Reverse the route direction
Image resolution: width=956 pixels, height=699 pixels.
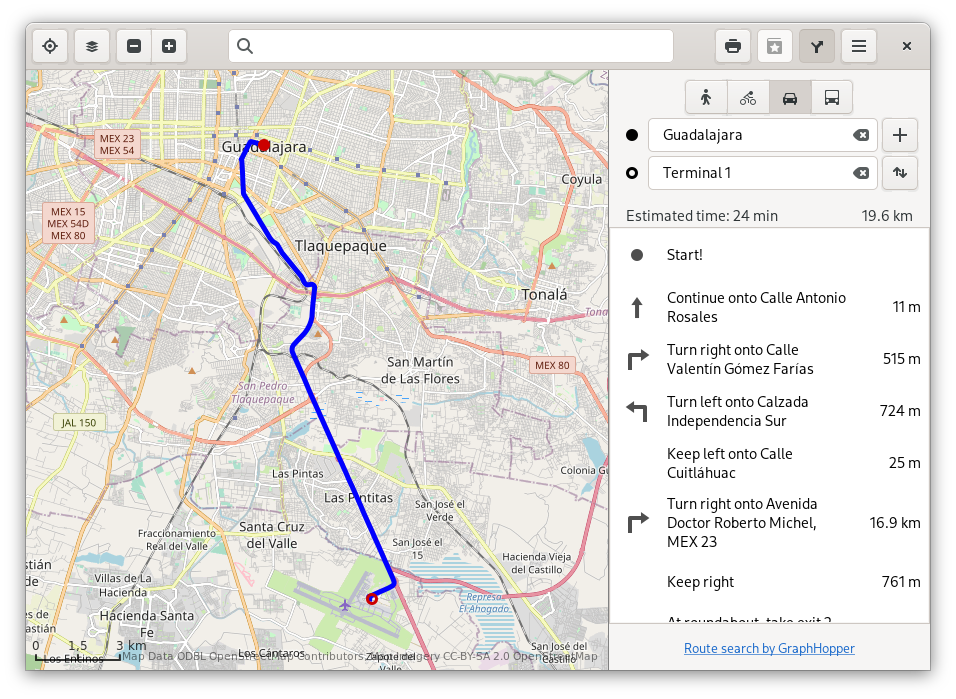coord(900,173)
